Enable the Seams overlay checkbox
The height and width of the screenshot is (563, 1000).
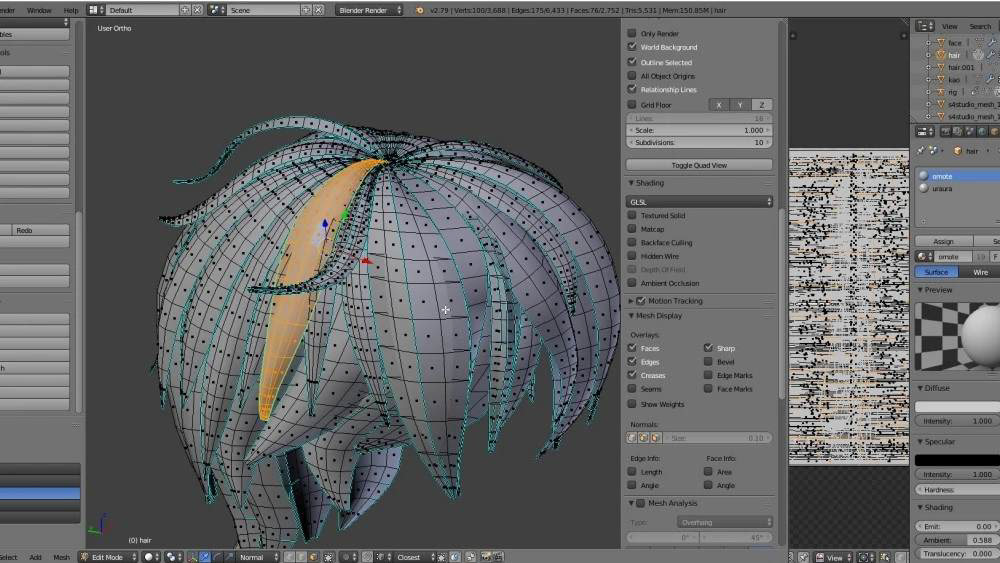pyautogui.click(x=632, y=389)
